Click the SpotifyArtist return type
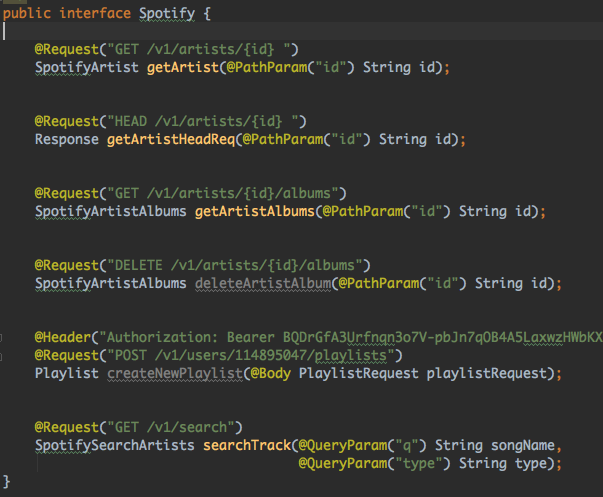This screenshot has height=497, width=603. 87,68
